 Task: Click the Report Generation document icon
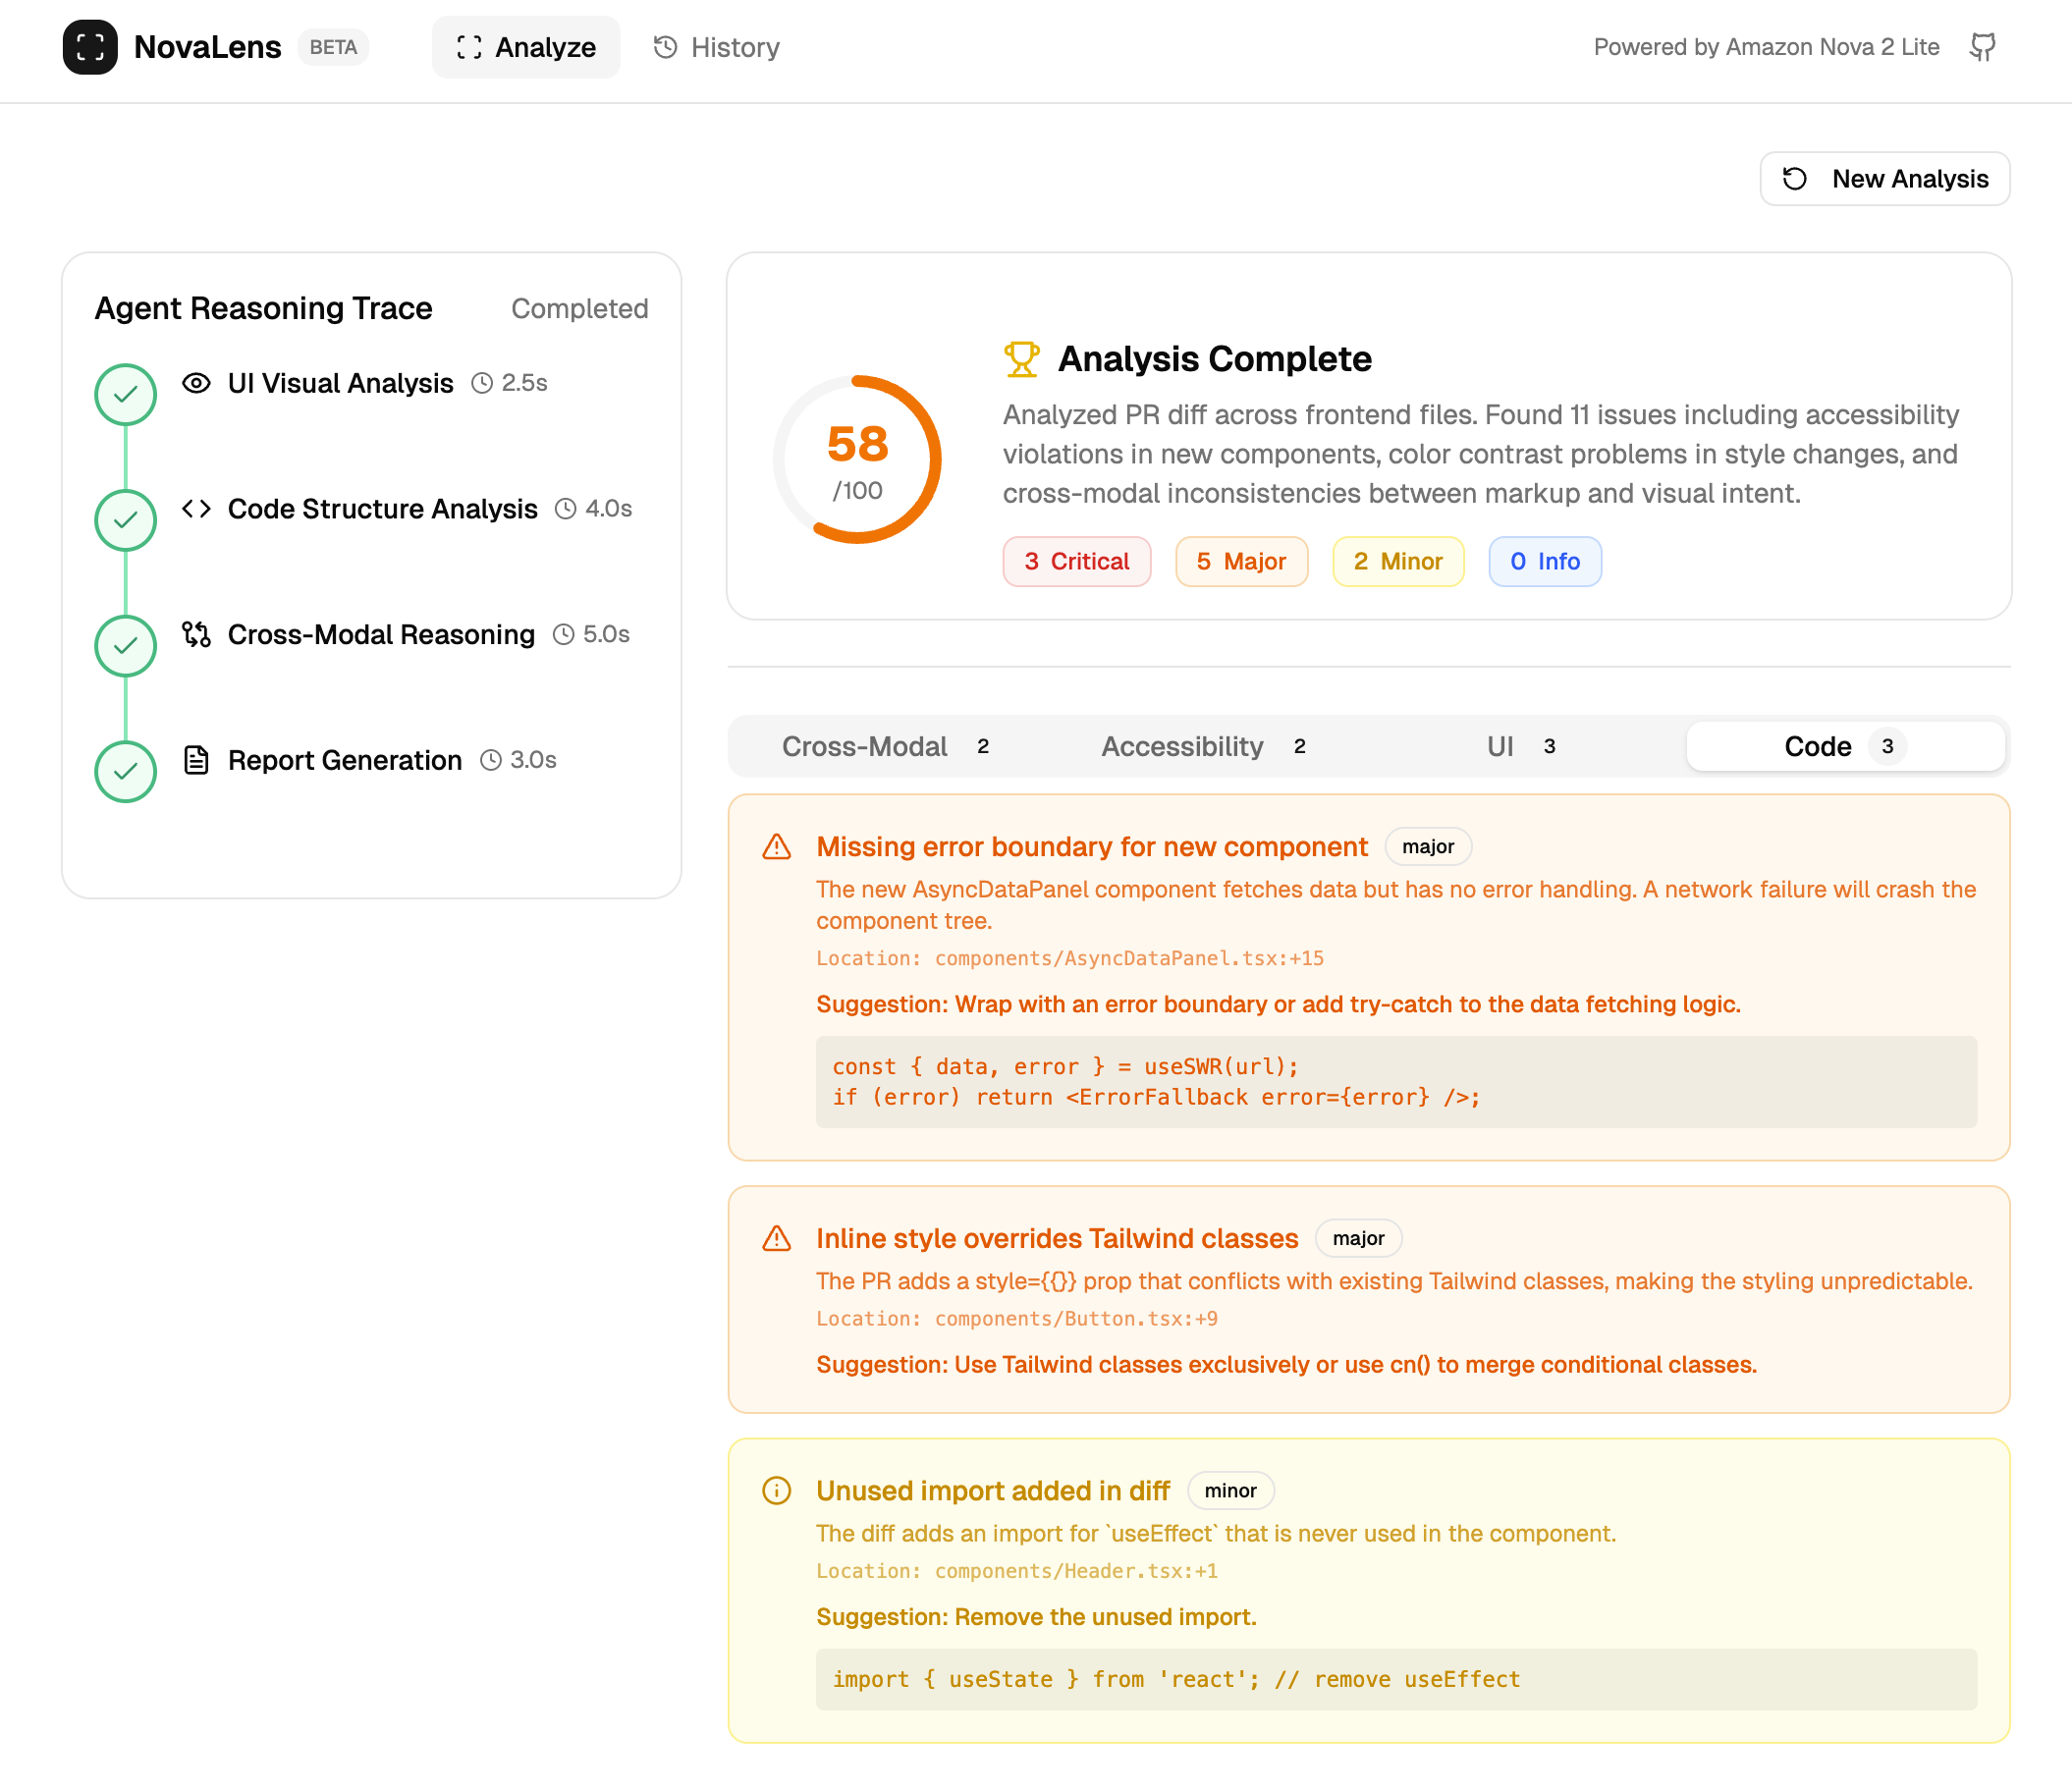pos(196,760)
